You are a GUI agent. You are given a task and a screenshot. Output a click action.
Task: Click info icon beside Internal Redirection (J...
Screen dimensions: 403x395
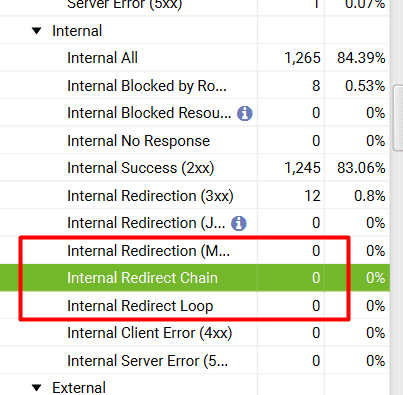239,223
